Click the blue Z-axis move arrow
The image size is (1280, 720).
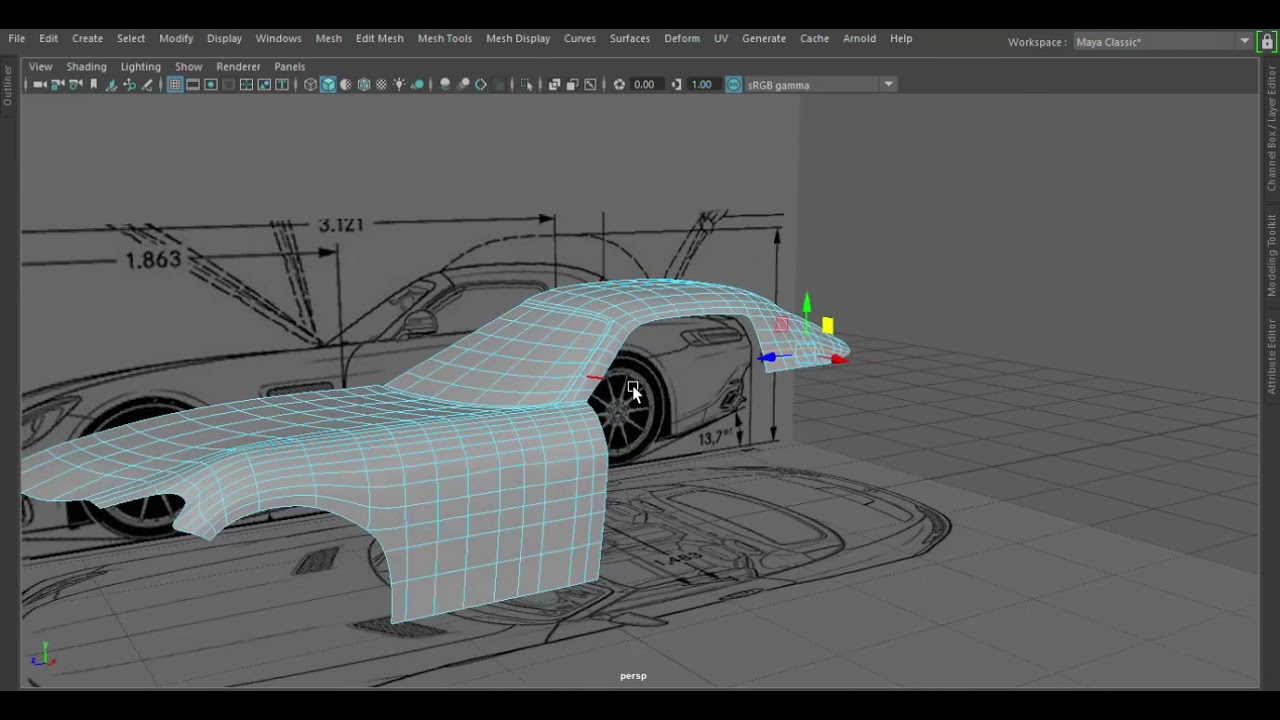(766, 357)
